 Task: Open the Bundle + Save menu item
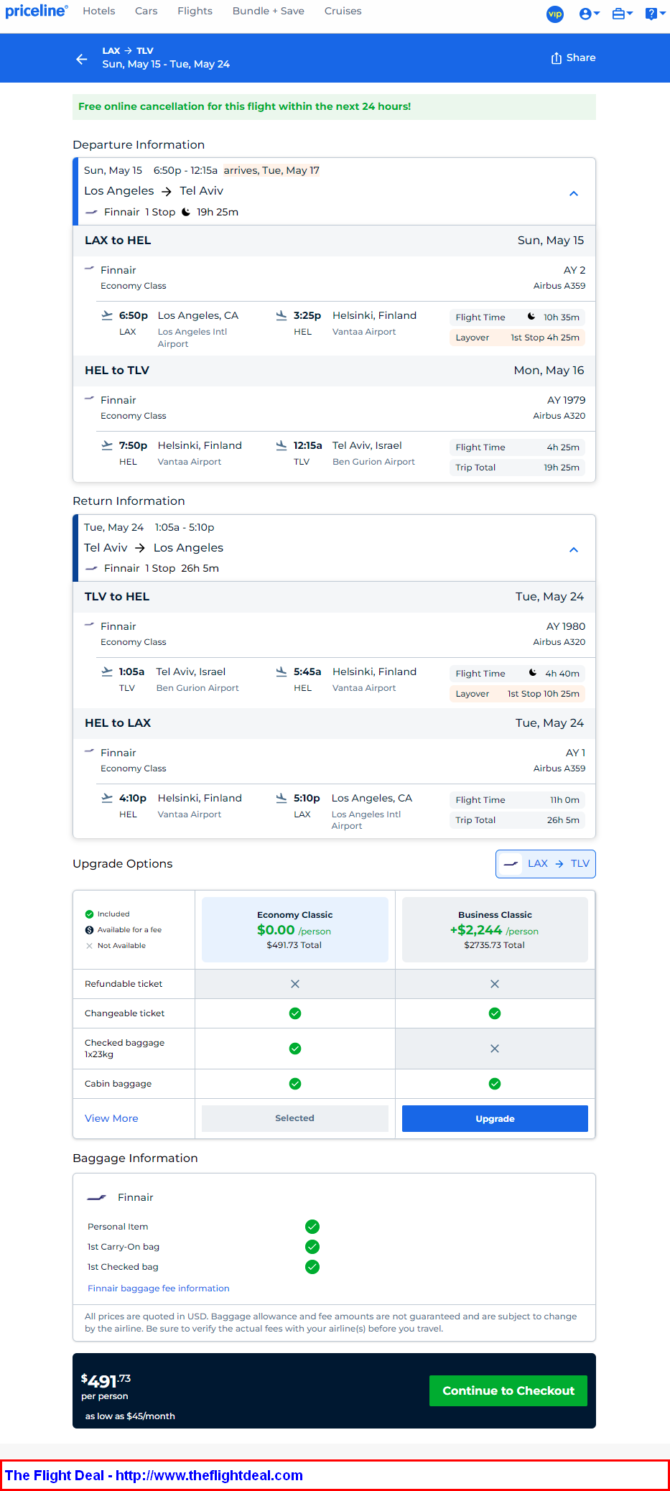coord(268,11)
